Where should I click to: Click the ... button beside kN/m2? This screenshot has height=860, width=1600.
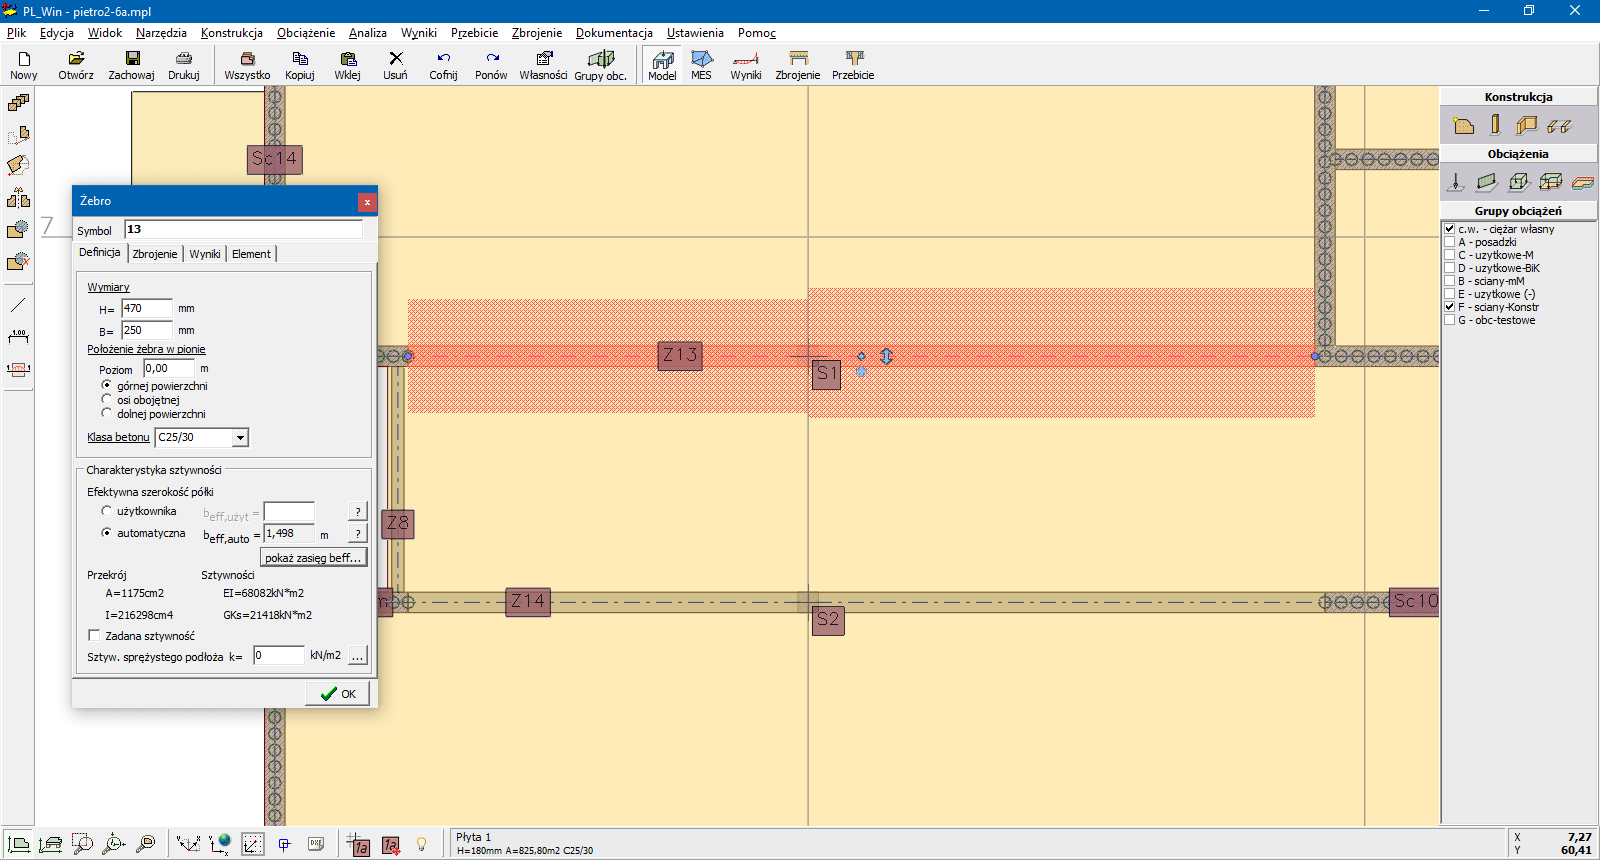tap(357, 655)
